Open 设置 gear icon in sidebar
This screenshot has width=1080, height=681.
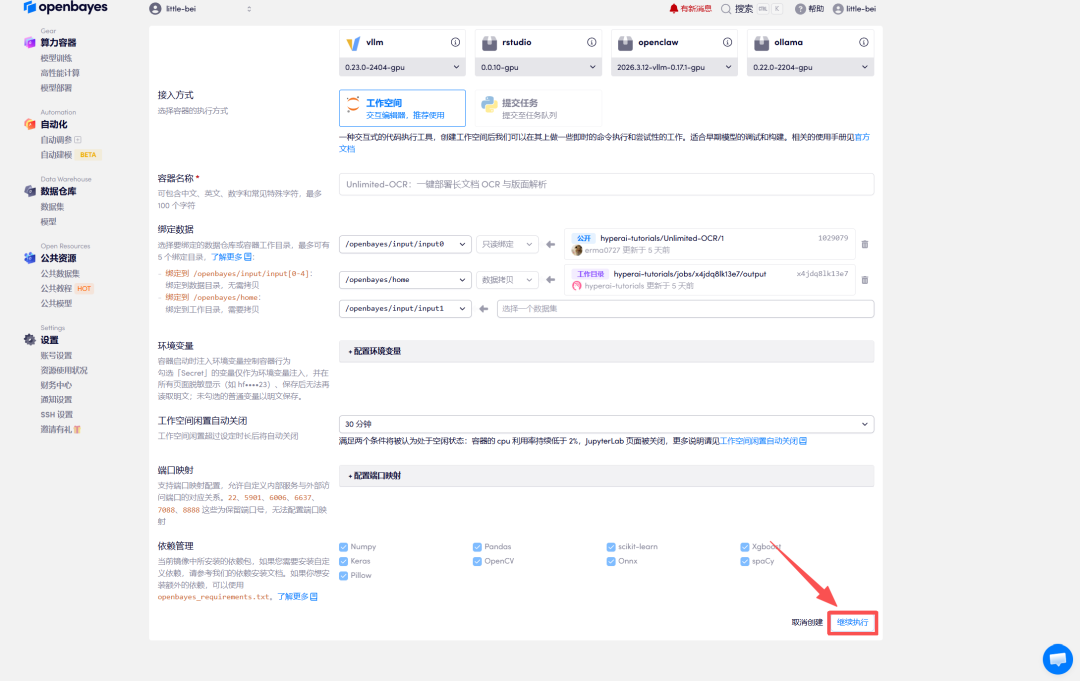click(30, 339)
